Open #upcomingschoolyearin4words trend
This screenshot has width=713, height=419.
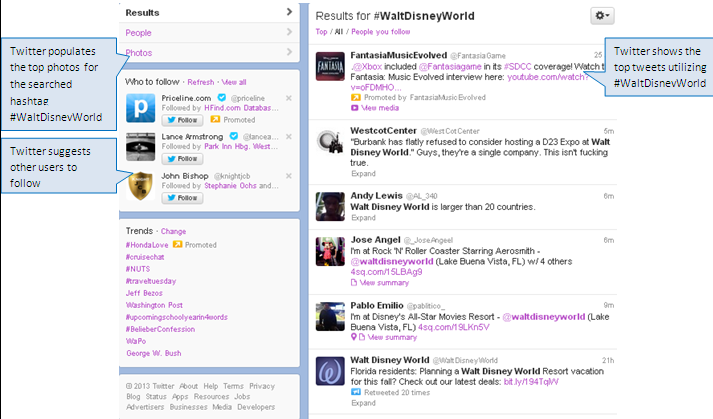tap(177, 317)
